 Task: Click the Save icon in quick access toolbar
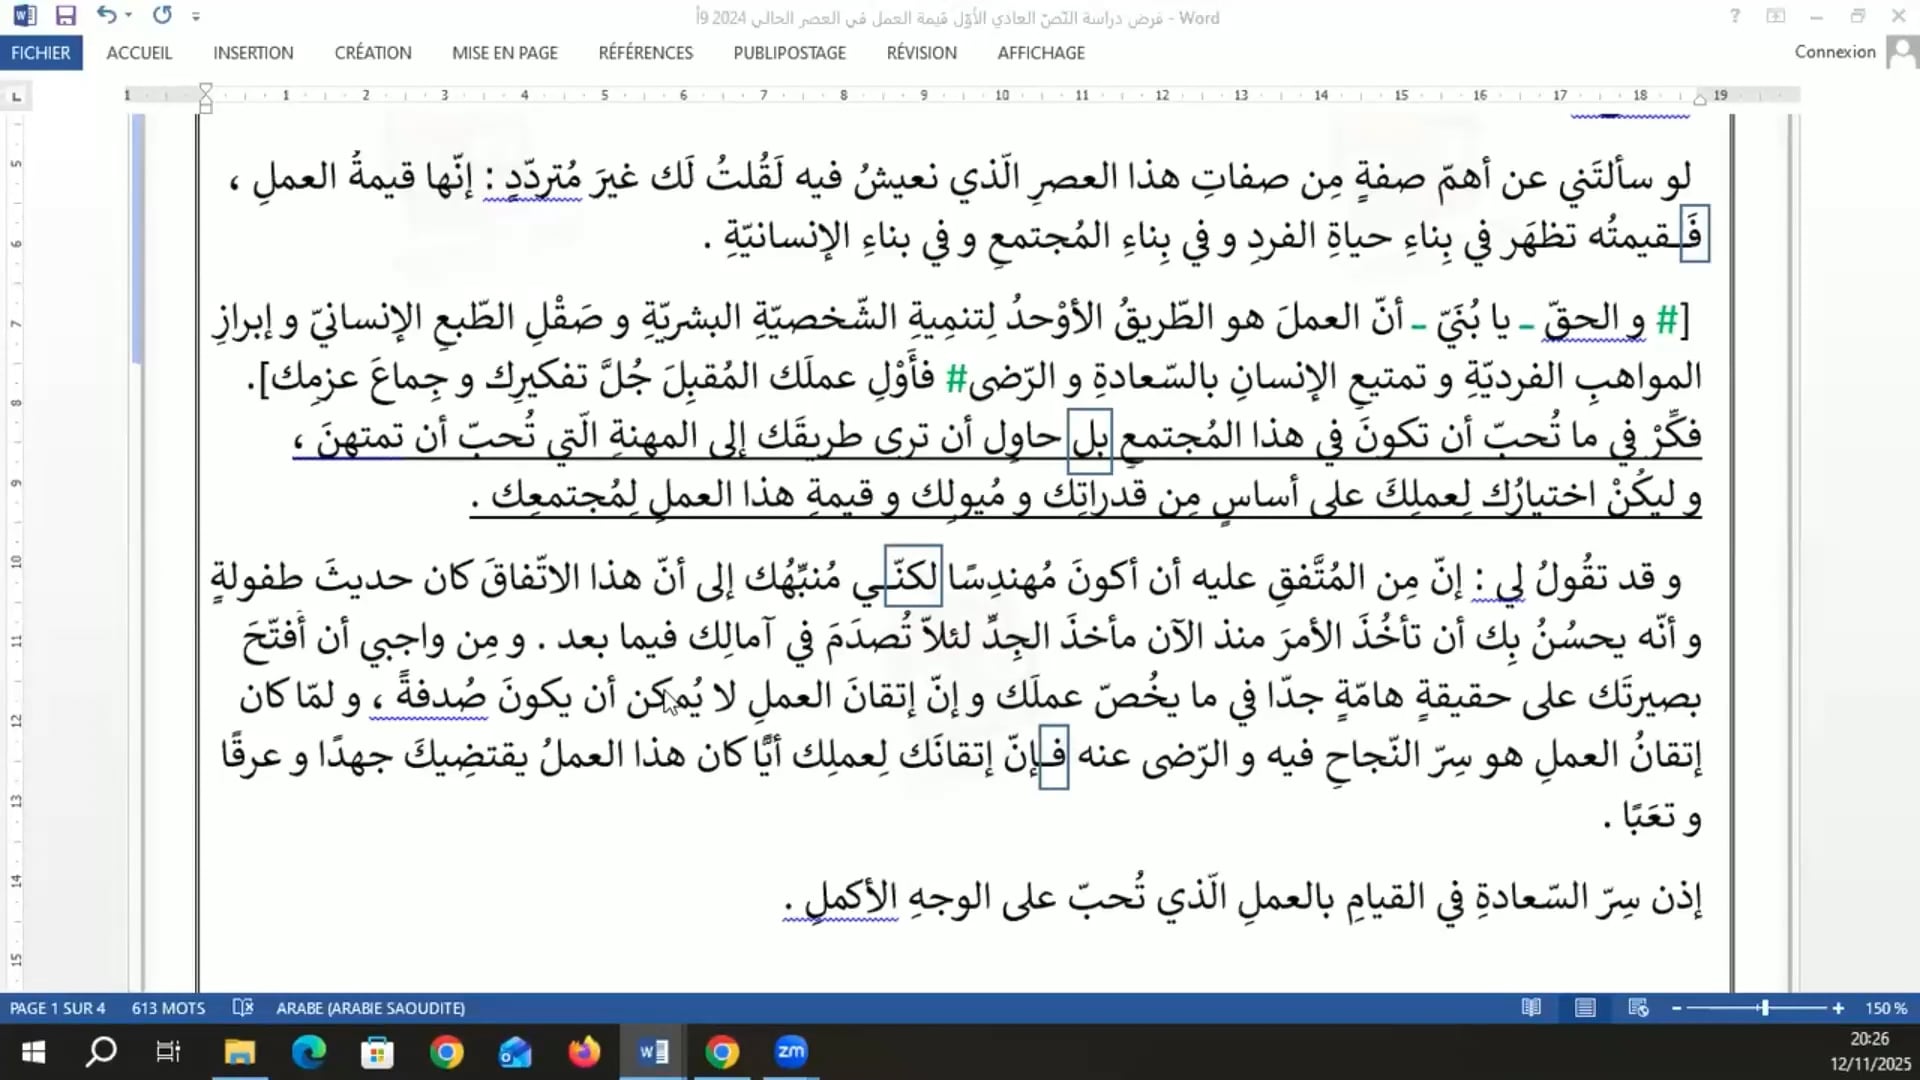66,16
